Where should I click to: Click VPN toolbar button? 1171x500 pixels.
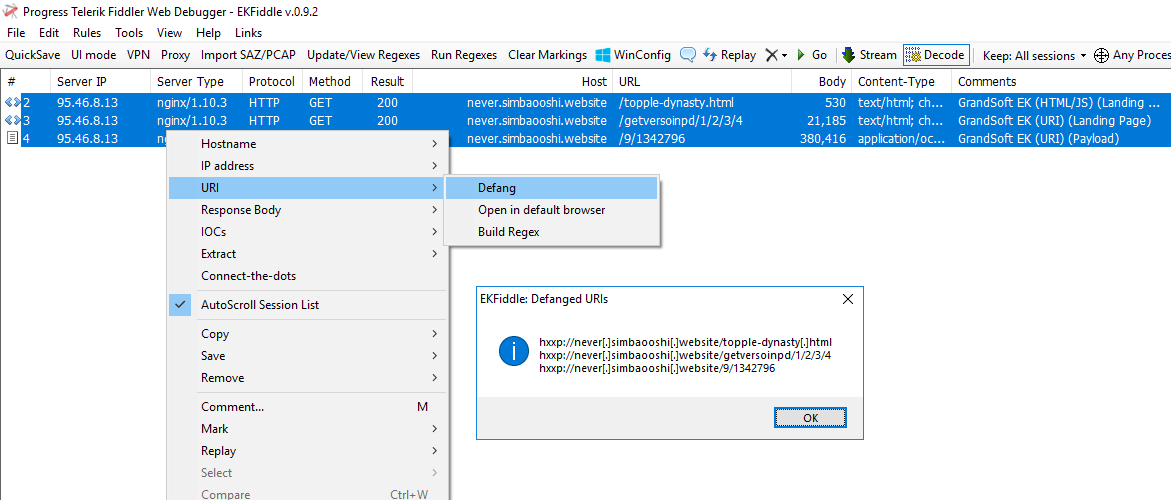138,55
